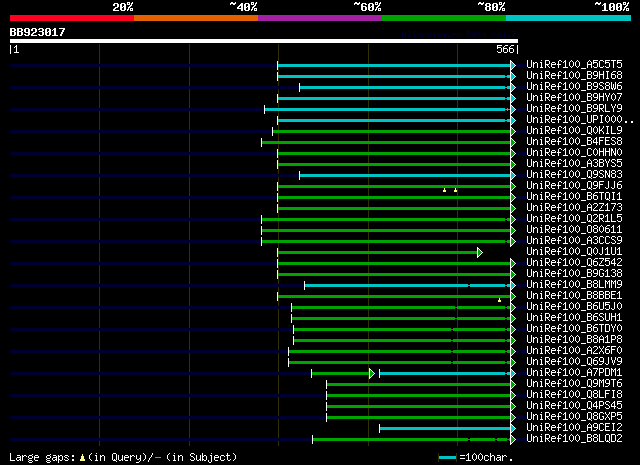This screenshot has height=465, width=640.
Task: Click the cyan ~100% identity legend segment
Action: 569,18
